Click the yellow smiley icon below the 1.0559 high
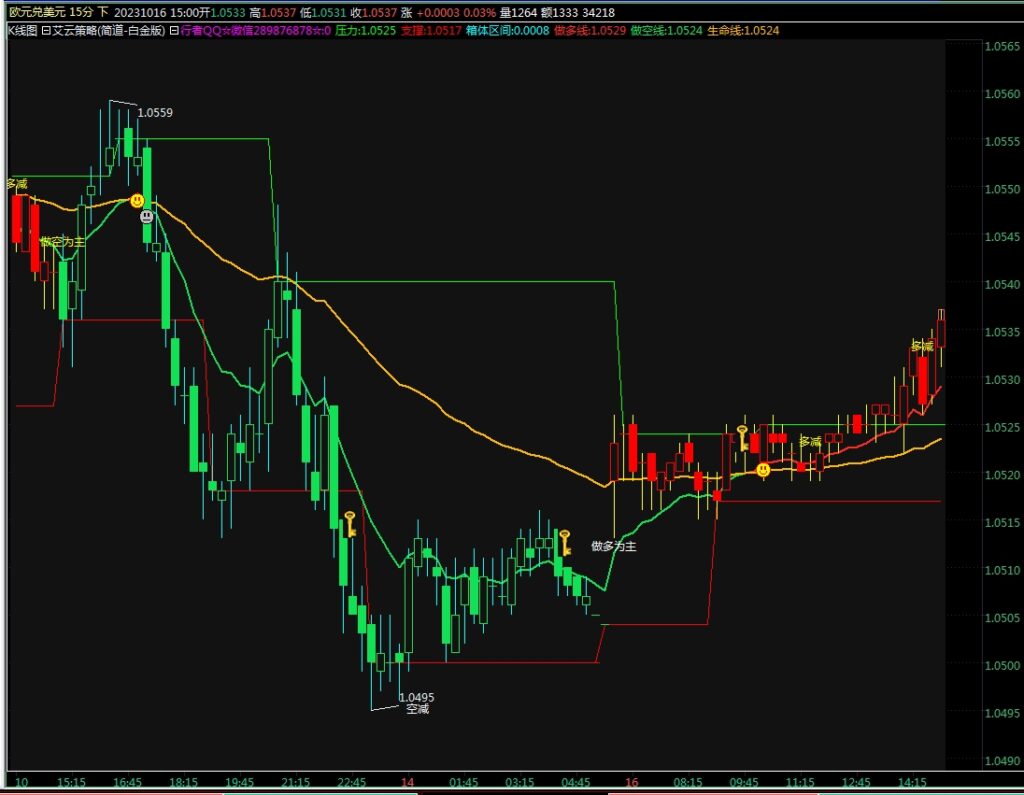The image size is (1024, 795). tap(137, 201)
